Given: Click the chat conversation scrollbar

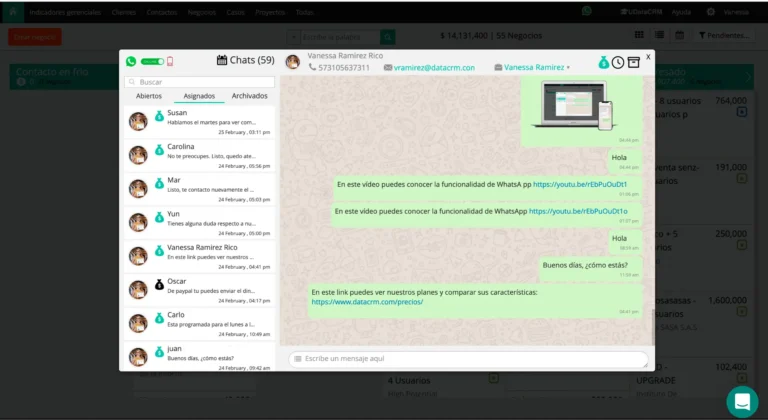Looking at the screenshot, I should [x=652, y=327].
